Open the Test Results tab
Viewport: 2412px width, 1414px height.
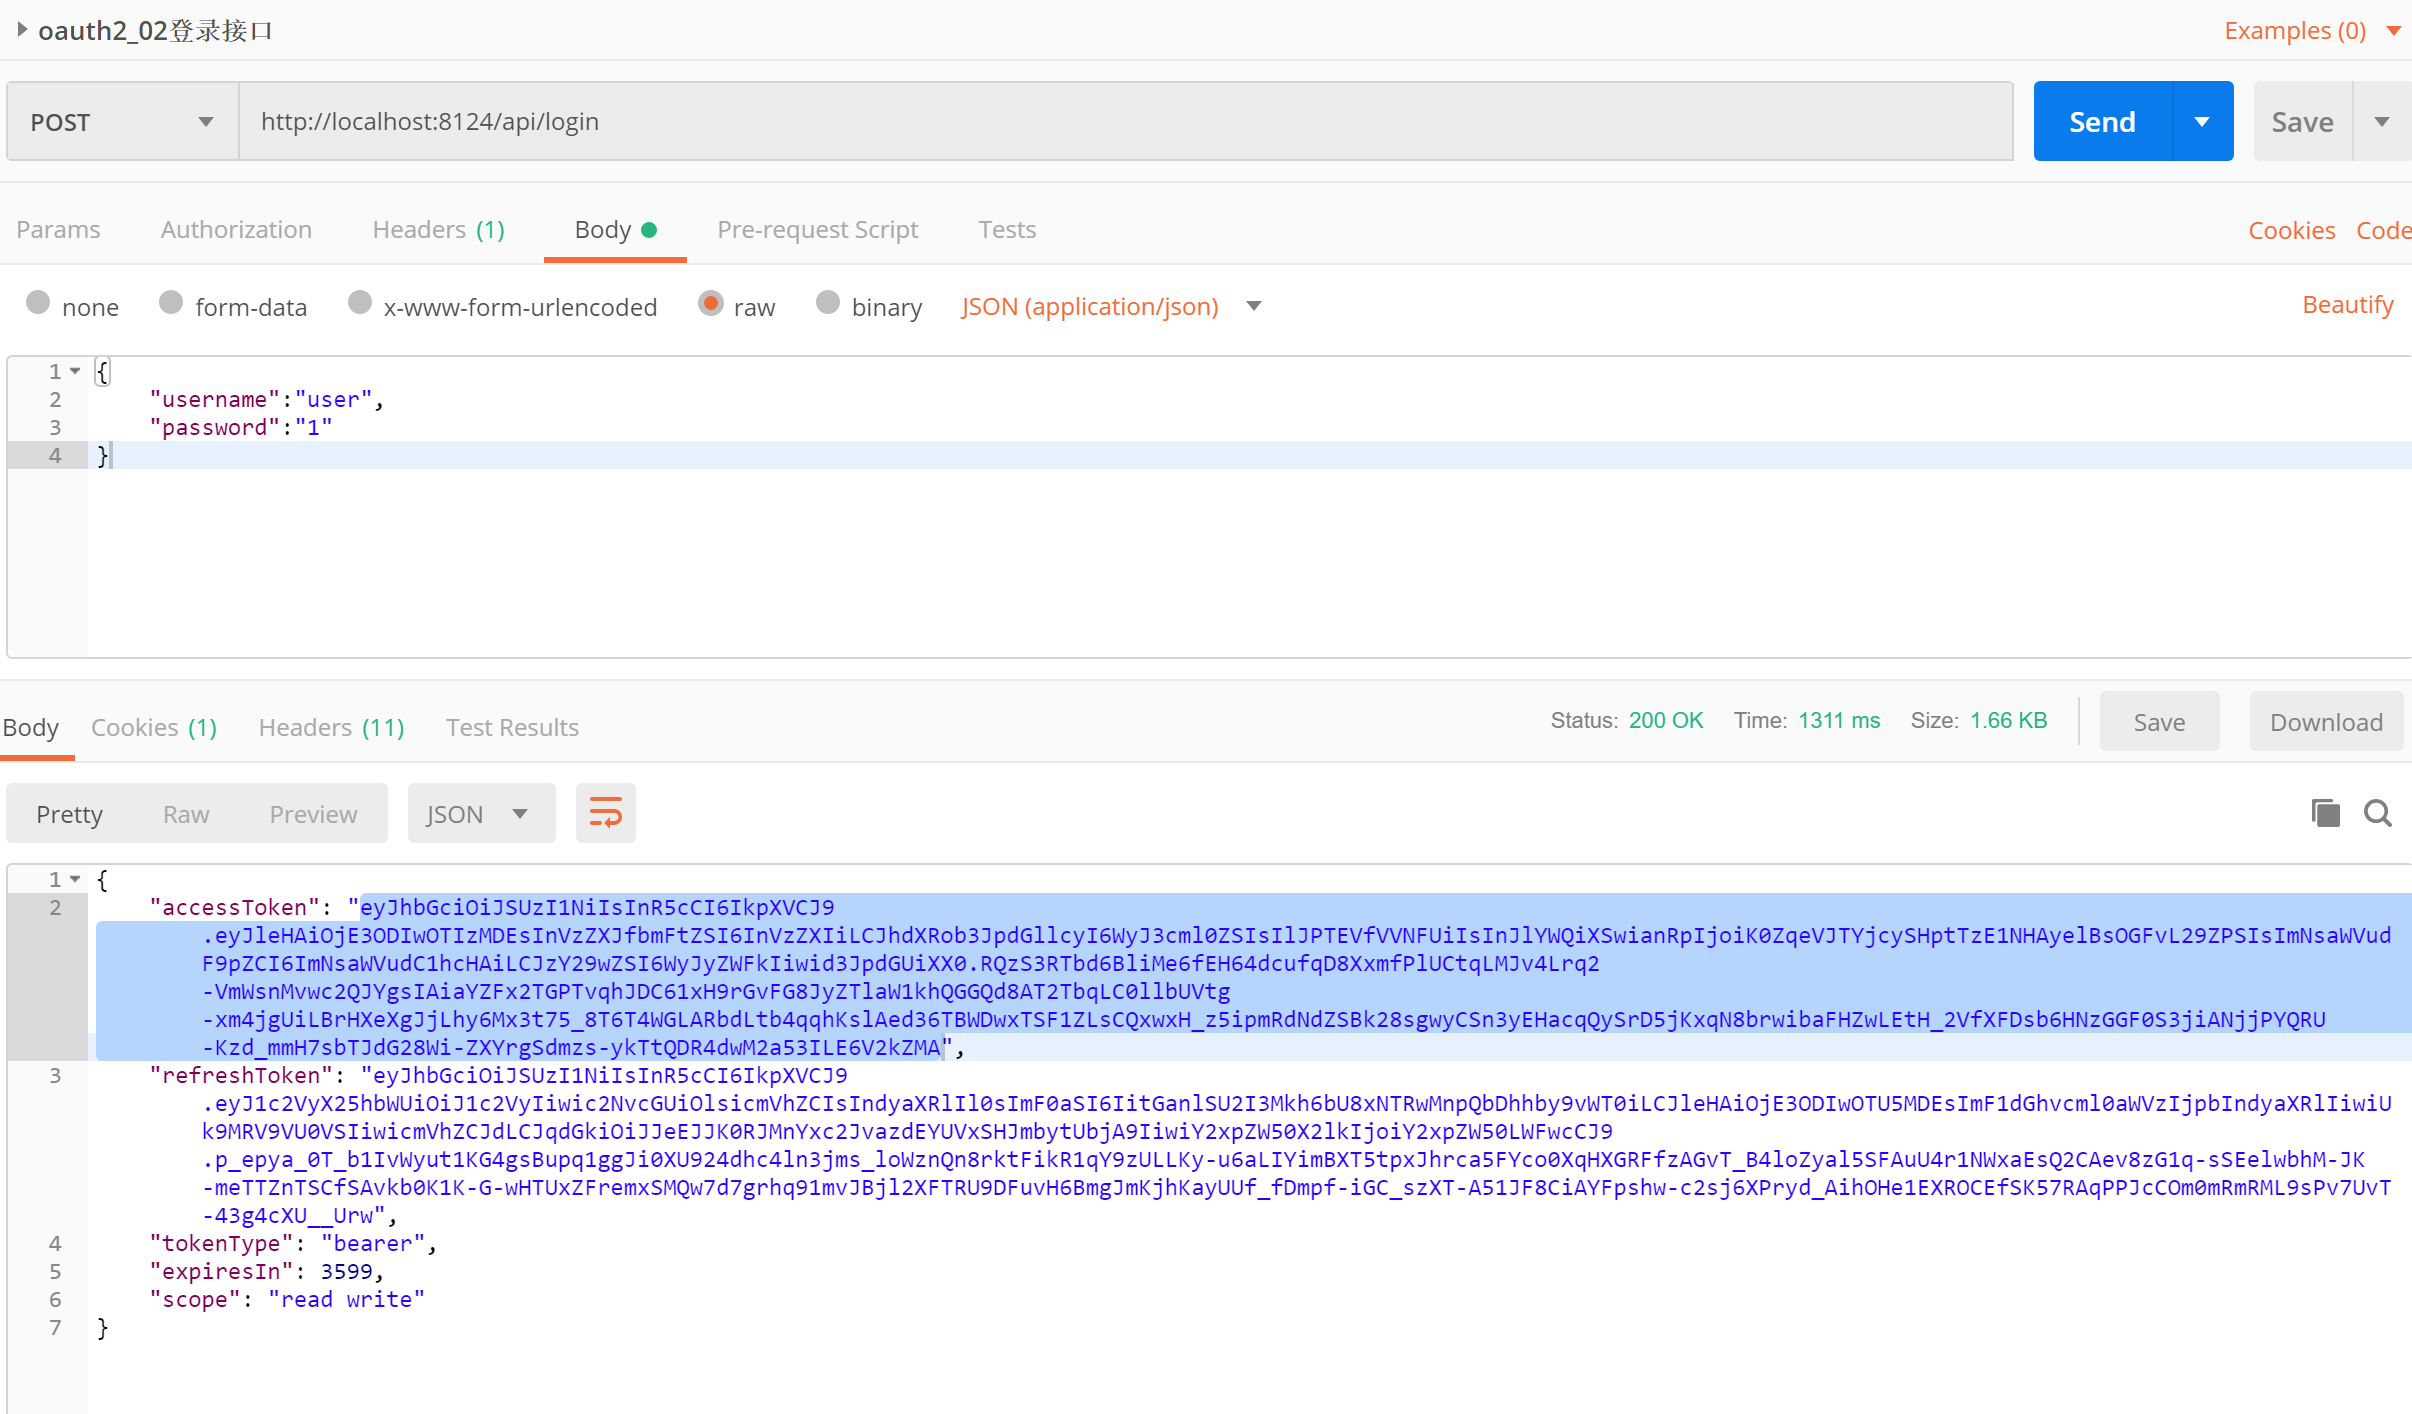coord(512,727)
